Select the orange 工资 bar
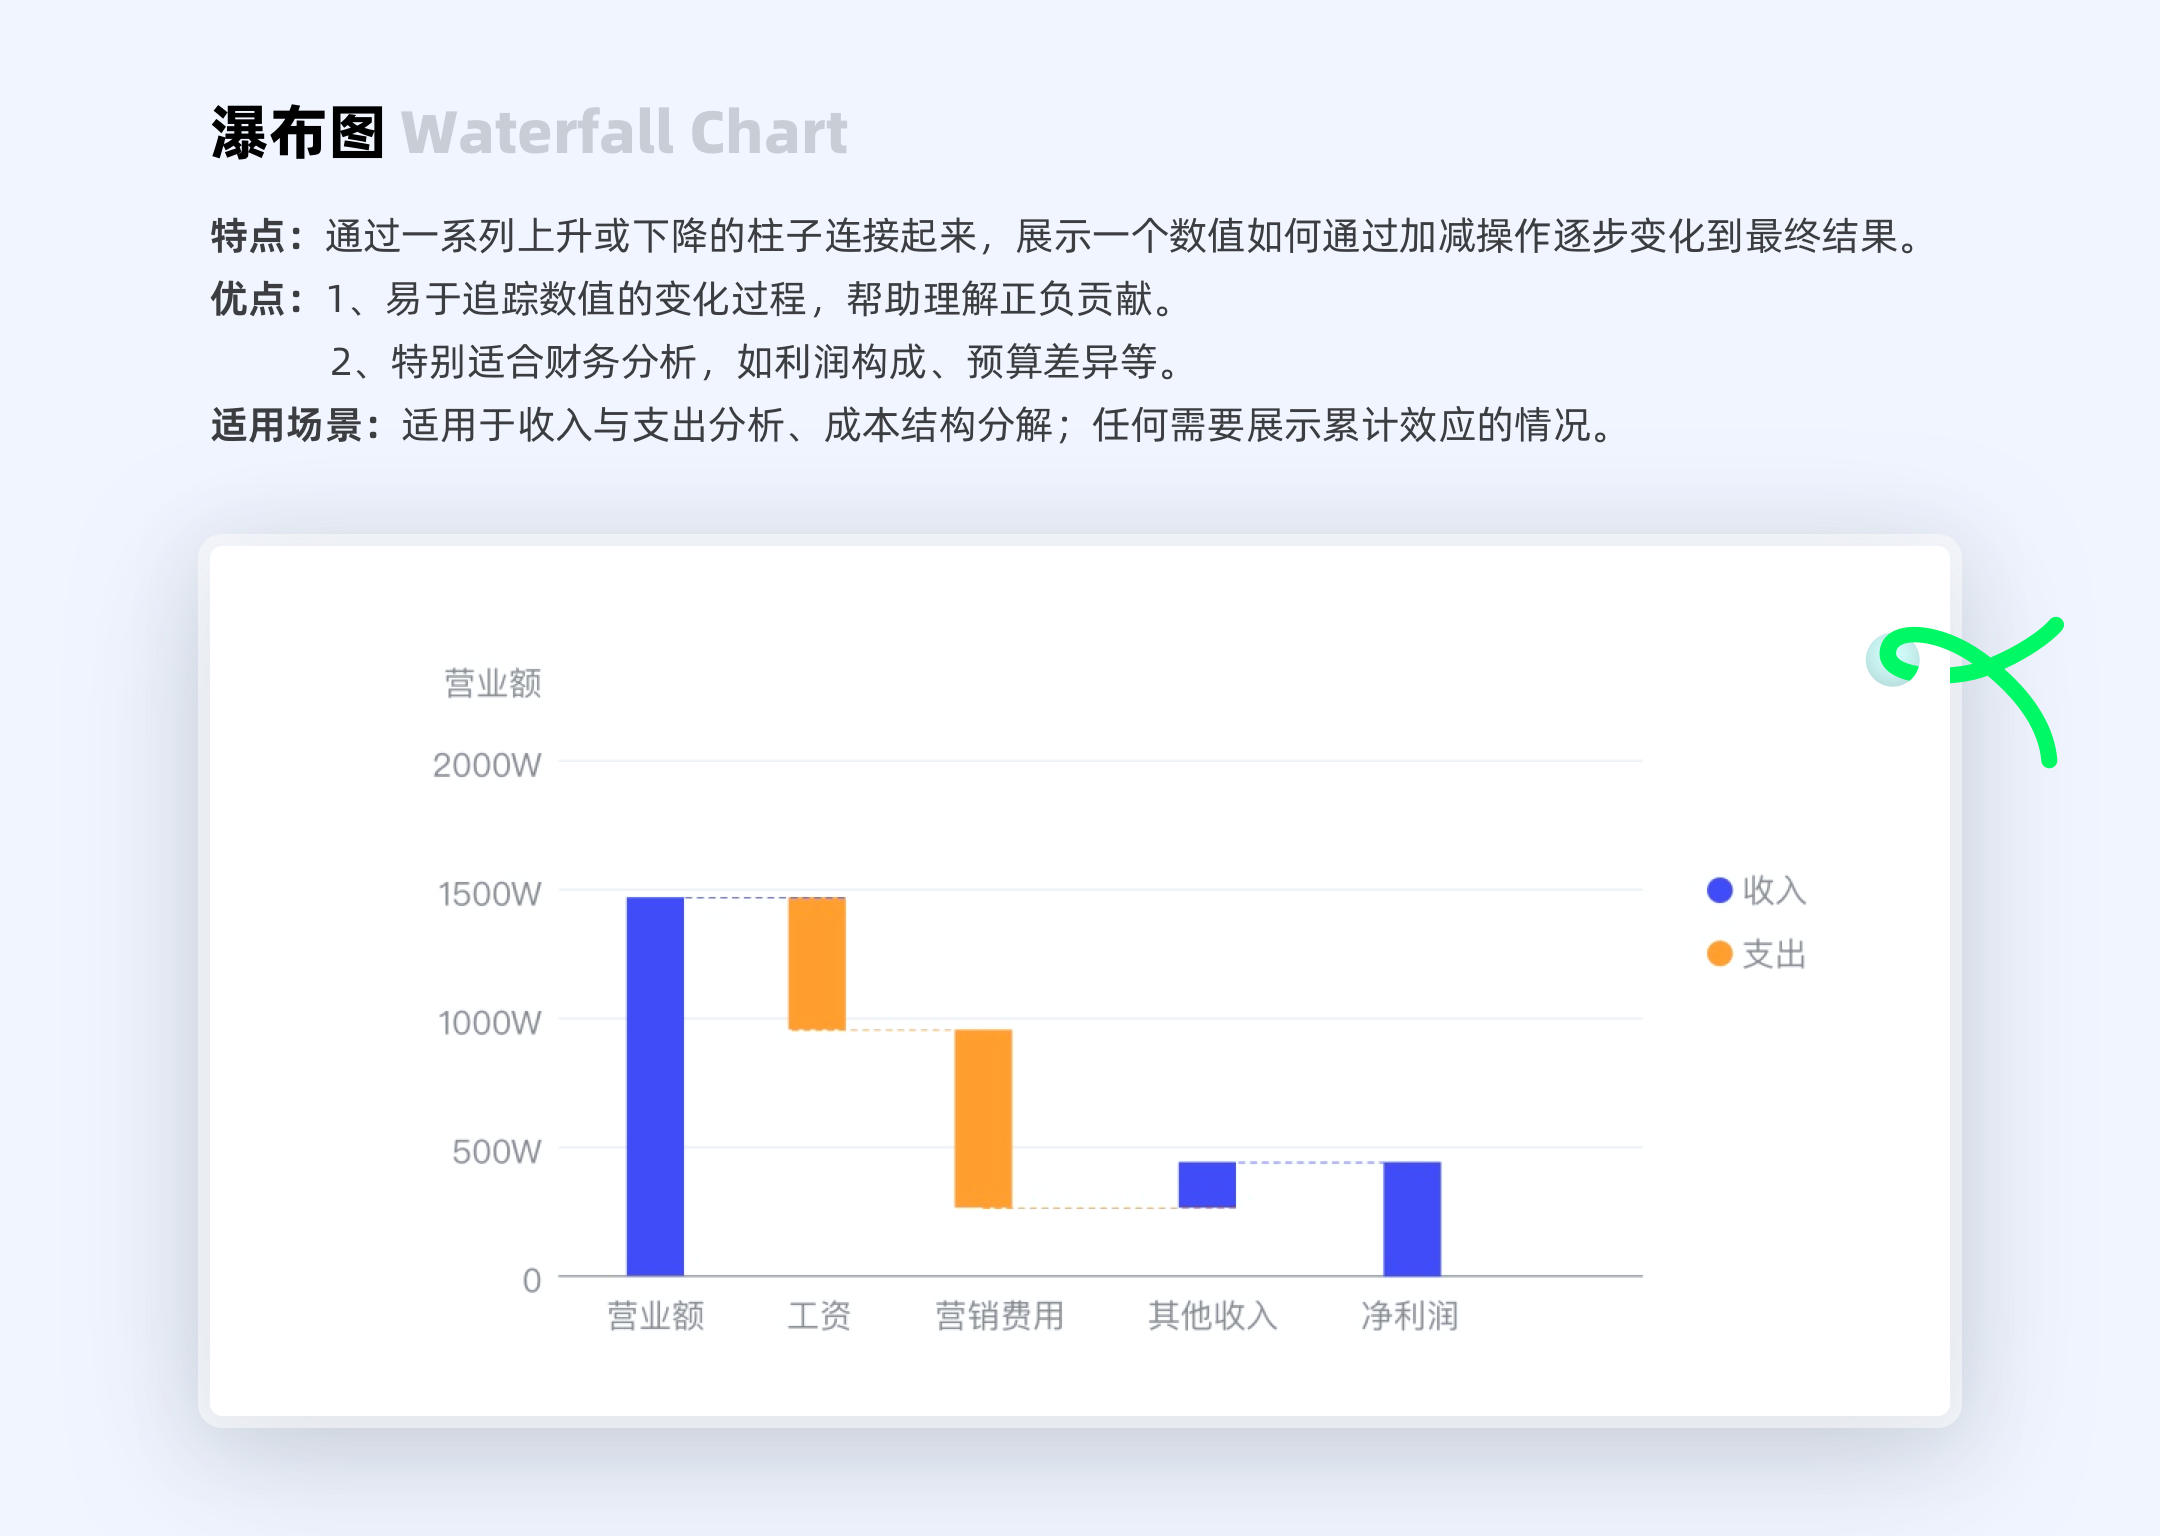 (817, 963)
